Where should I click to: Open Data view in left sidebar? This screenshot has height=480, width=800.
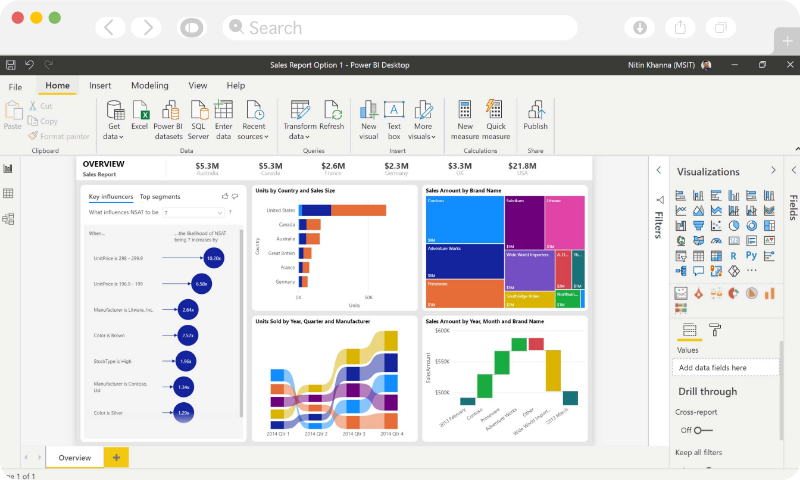[8, 193]
